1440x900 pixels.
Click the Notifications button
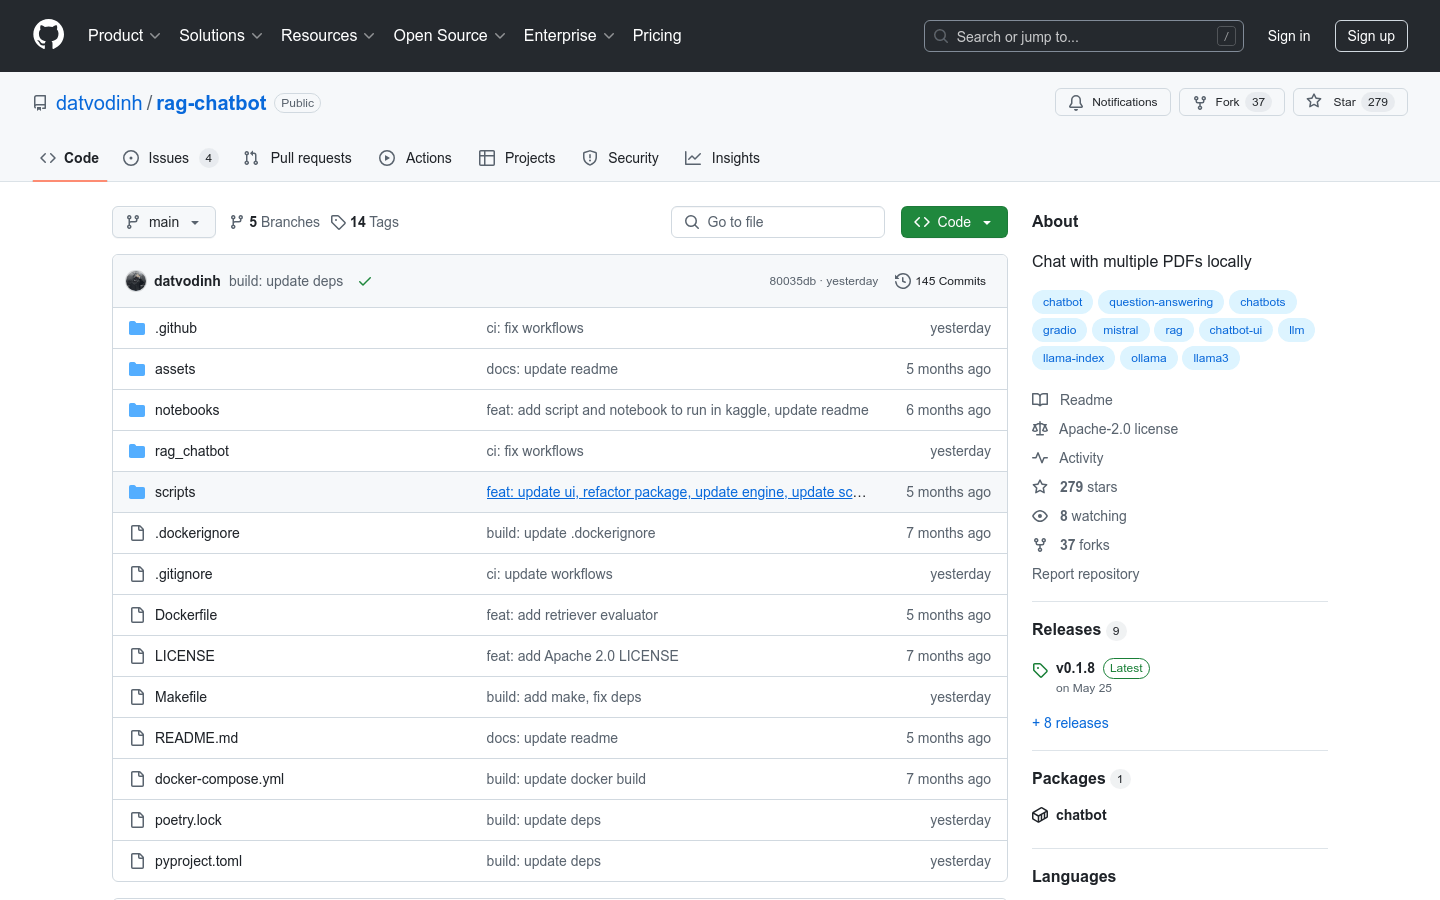pos(1113,102)
